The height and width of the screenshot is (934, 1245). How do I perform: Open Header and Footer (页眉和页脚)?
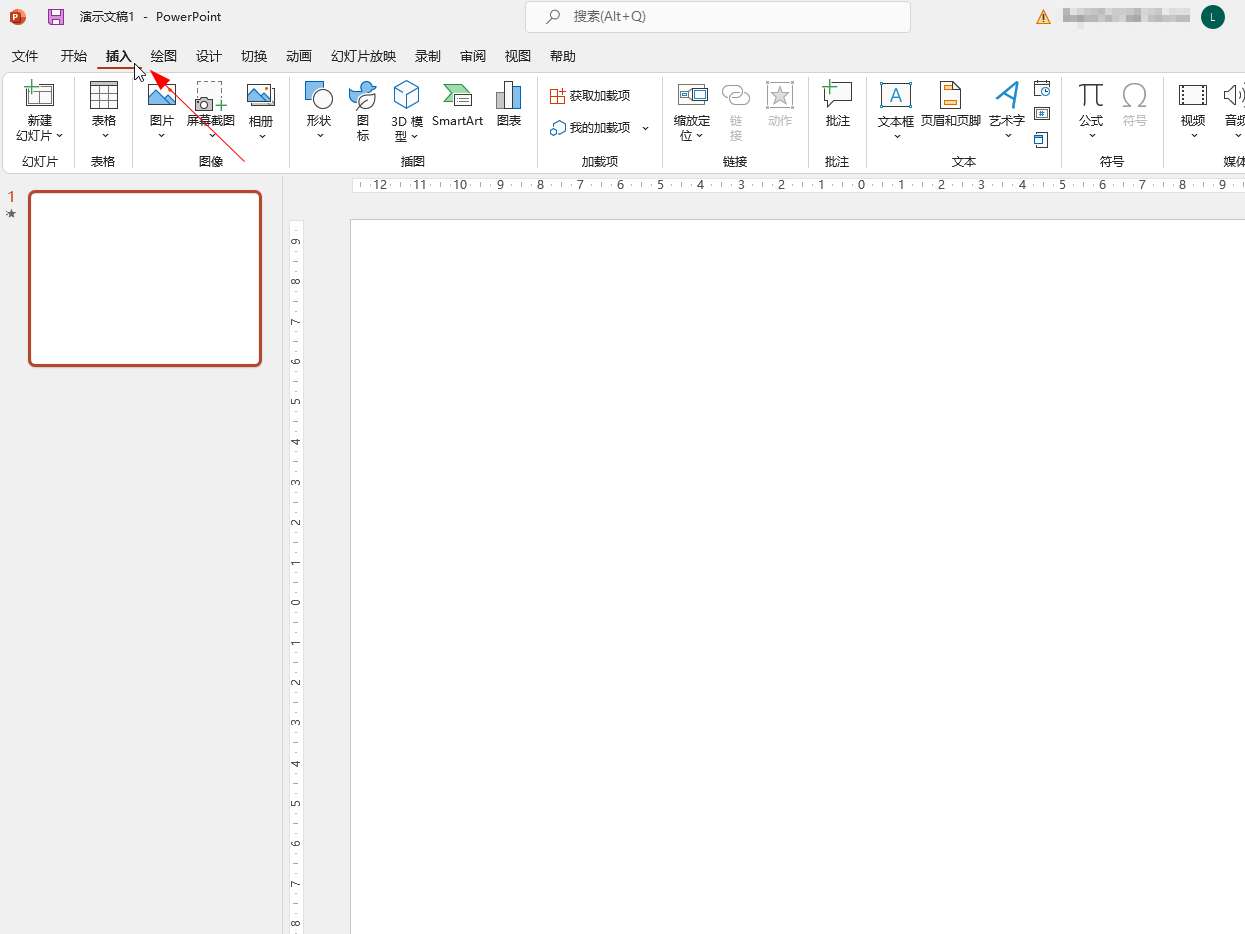tap(950, 105)
